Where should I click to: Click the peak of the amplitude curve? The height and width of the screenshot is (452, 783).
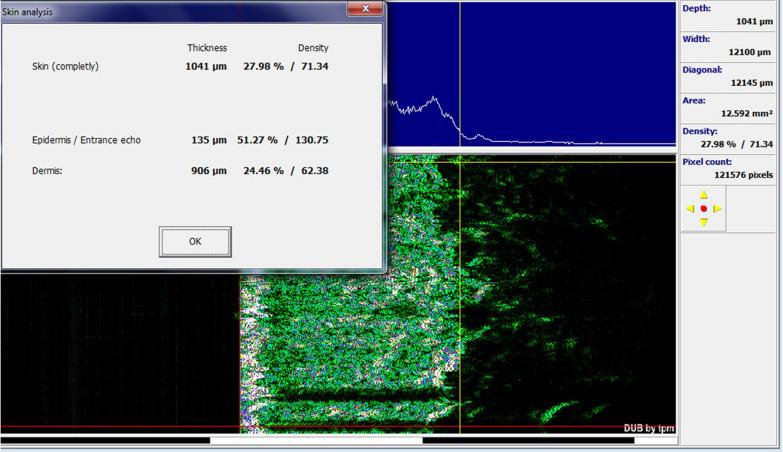coord(433,98)
